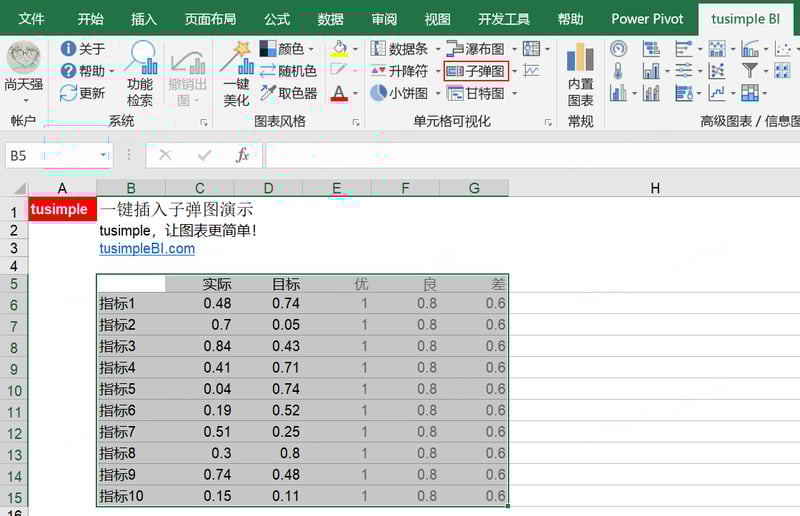The height and width of the screenshot is (516, 800).
Task: Open the 公式 ribbon tab
Action: click(x=277, y=19)
